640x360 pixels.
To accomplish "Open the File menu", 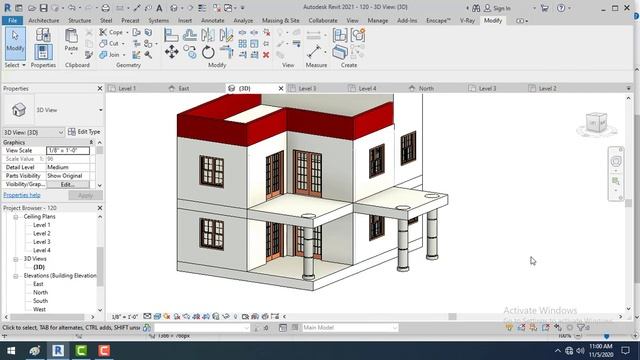I will (x=13, y=20).
